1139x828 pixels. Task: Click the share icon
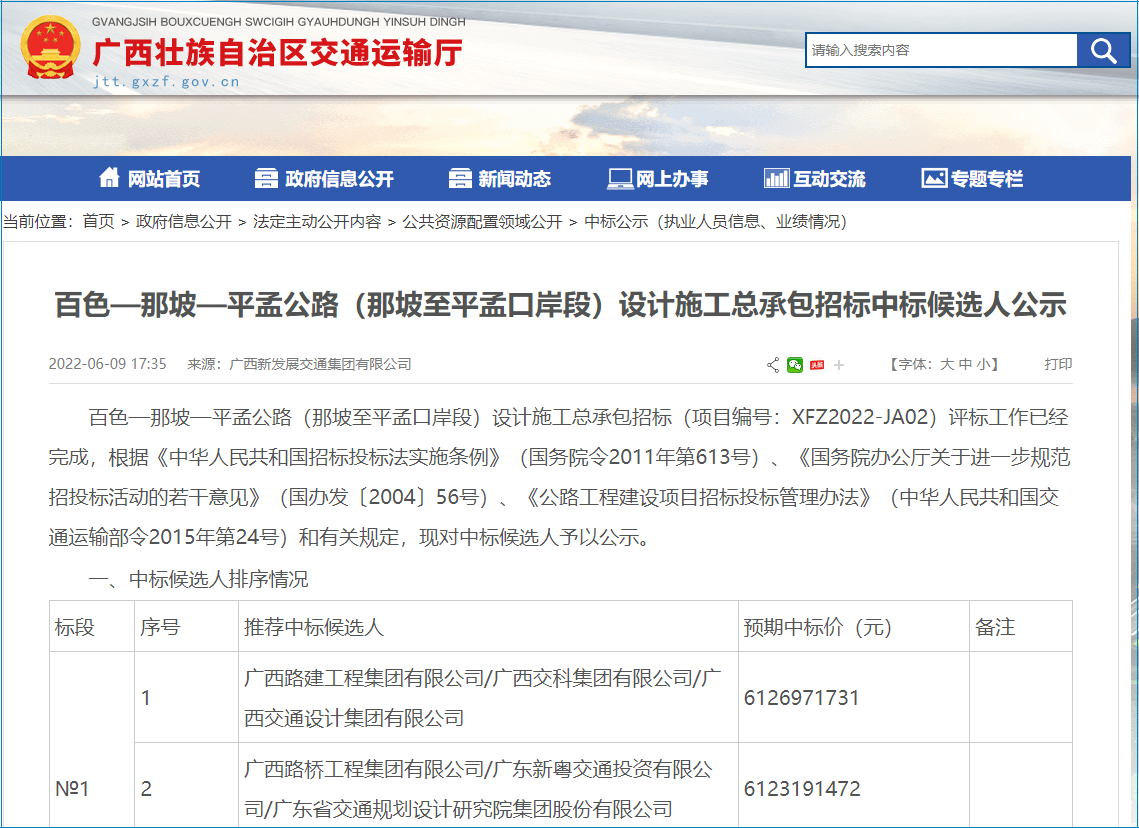[x=773, y=365]
